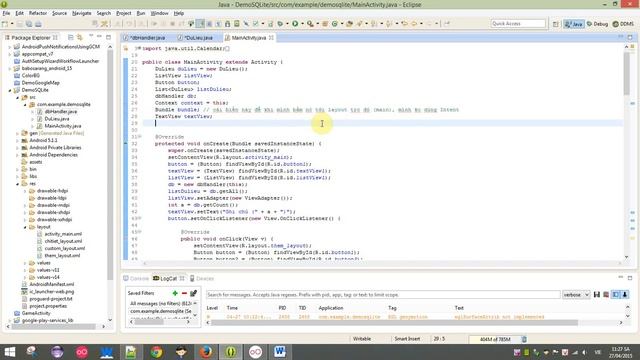Viewport: 640px width, 360px height.
Task: Select All messages (no filters) saved filter
Action: click(x=160, y=304)
